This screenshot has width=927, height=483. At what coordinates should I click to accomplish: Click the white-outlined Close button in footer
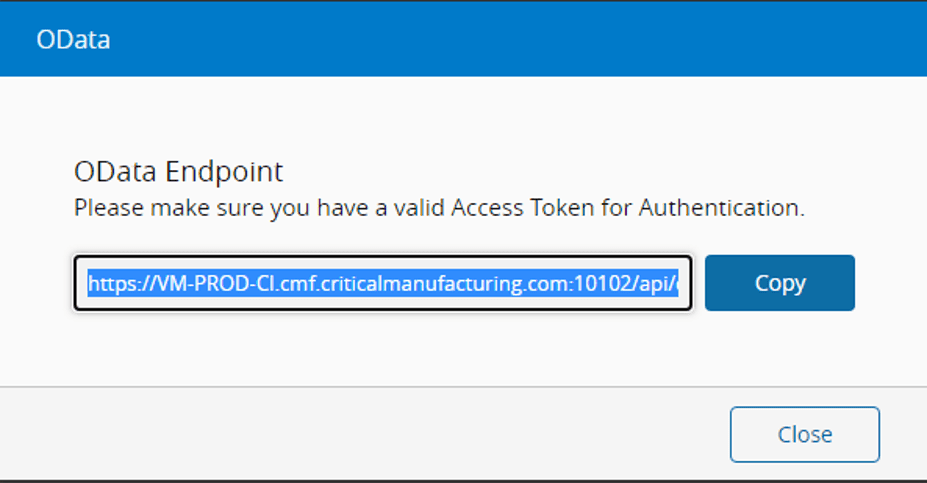tap(804, 434)
